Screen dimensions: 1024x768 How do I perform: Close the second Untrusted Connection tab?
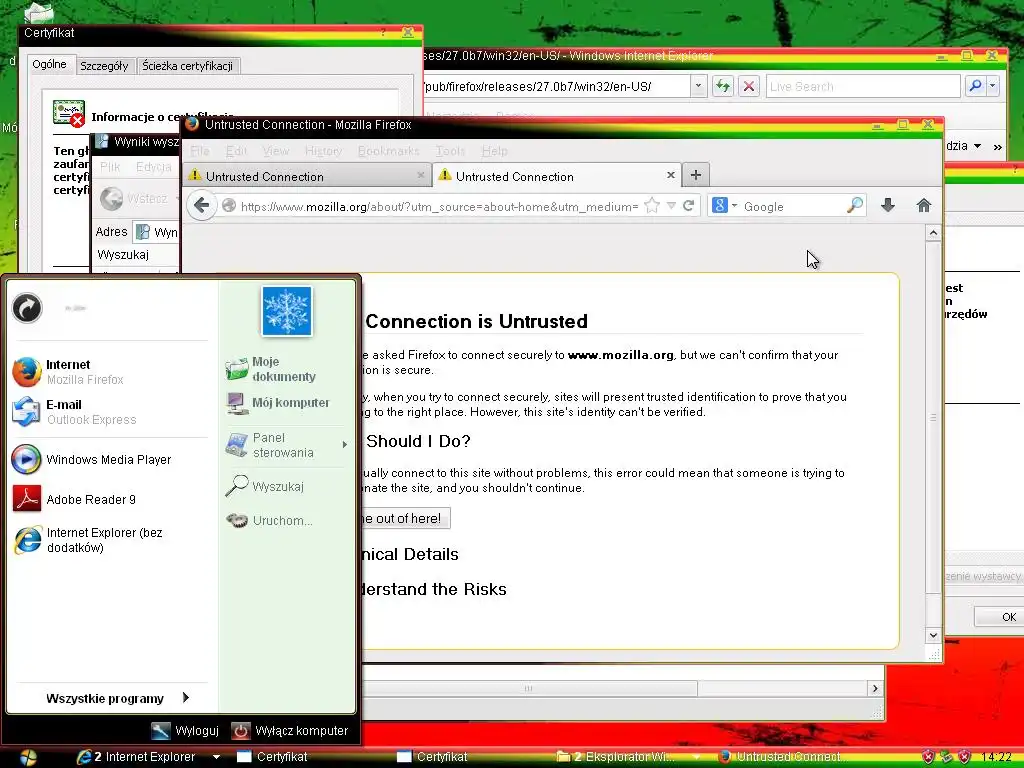[671, 175]
